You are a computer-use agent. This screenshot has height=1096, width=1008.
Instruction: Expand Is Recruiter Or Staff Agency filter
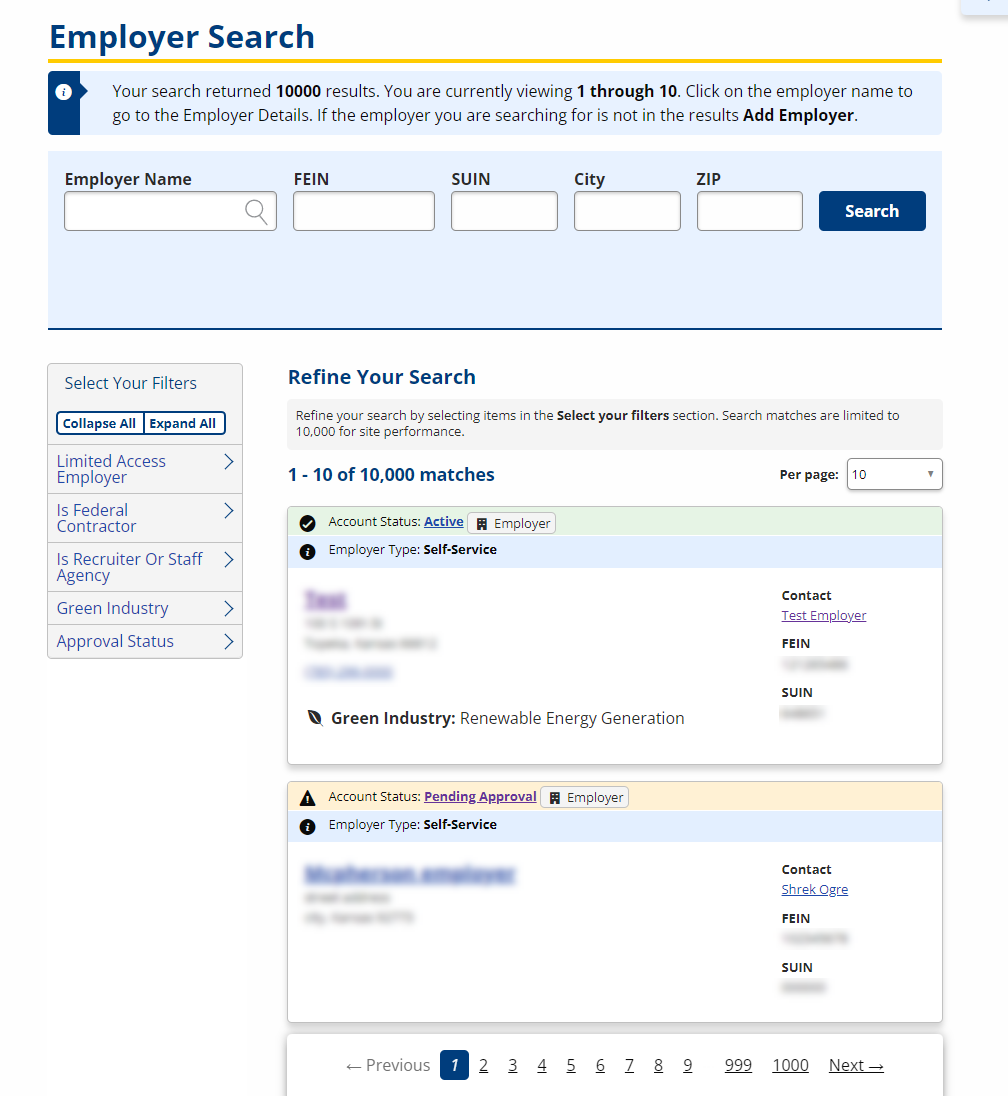145,567
